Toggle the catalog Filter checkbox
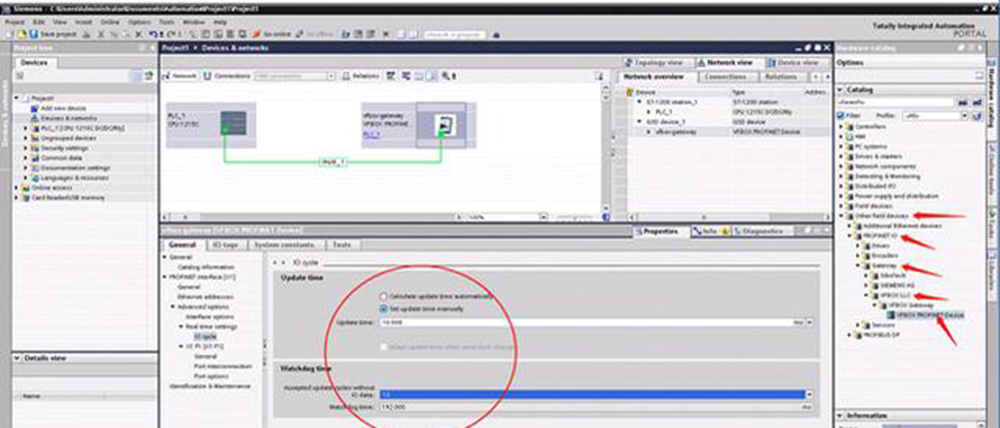The image size is (1000, 428). coord(841,116)
